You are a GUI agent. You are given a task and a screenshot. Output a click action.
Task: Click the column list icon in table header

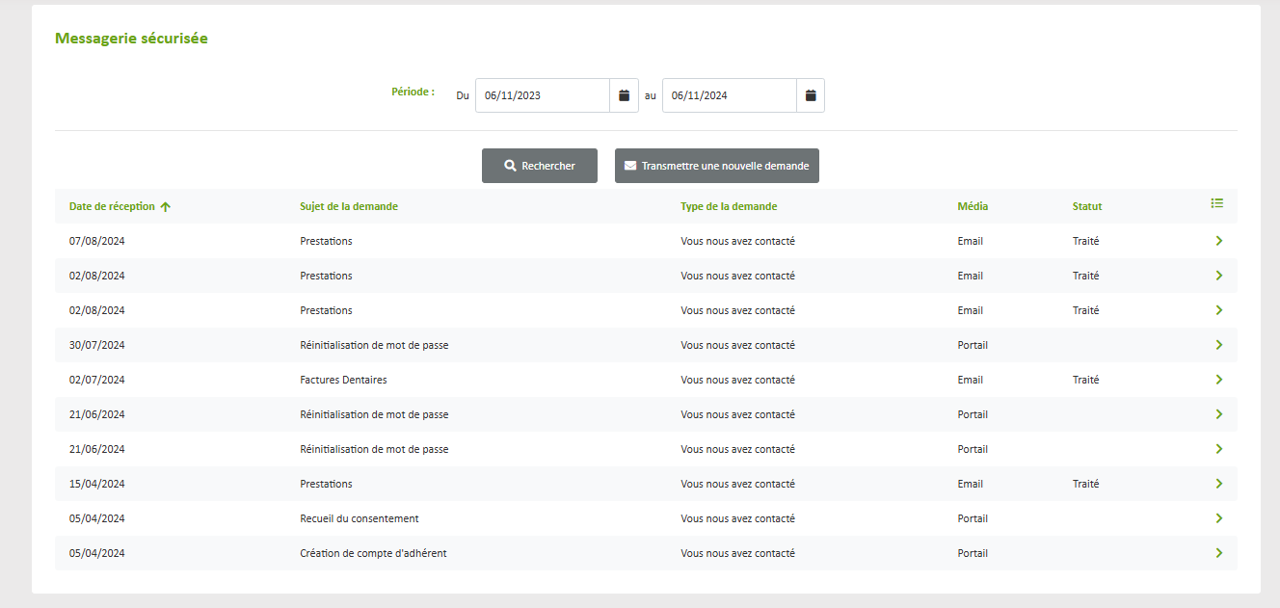1217,203
